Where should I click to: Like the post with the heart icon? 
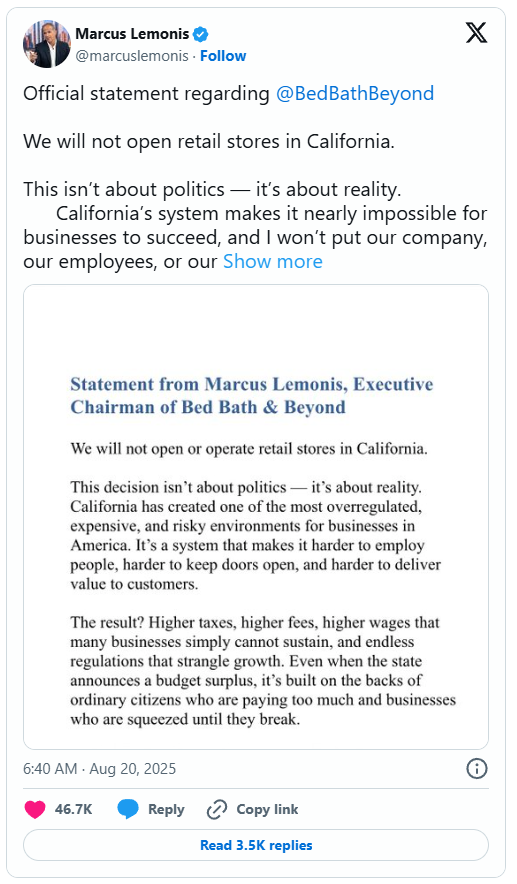35,810
